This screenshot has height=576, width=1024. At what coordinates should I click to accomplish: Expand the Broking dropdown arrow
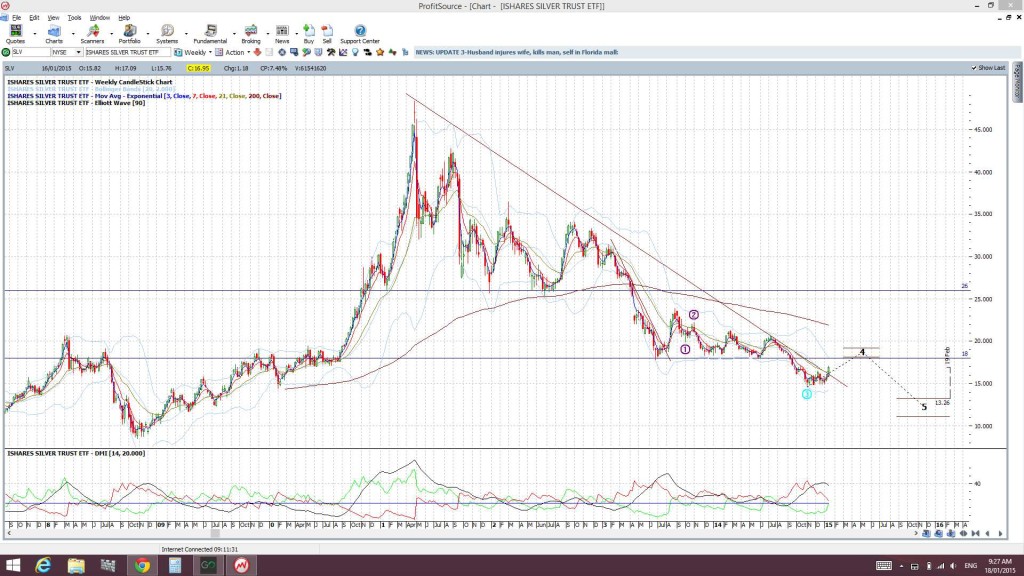pos(268,33)
